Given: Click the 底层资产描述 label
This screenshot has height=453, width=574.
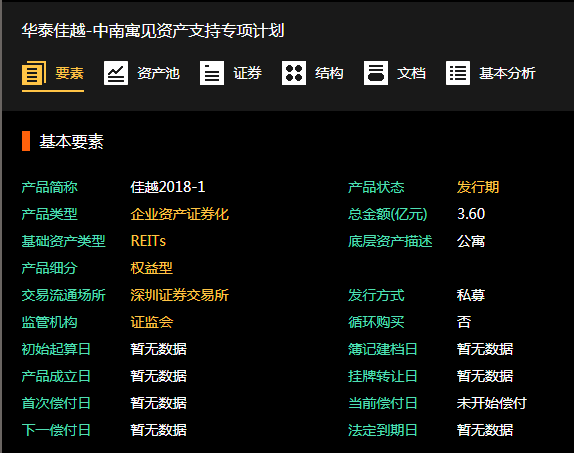Looking at the screenshot, I should [x=390, y=241].
